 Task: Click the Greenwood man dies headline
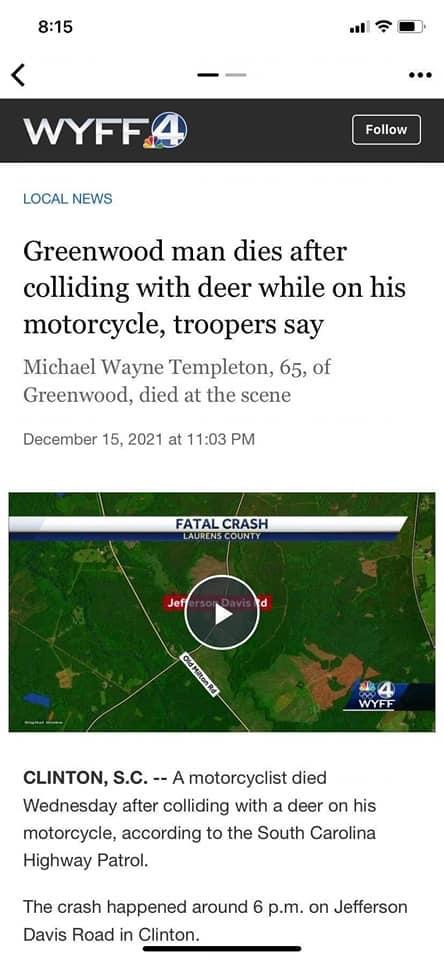point(214,288)
